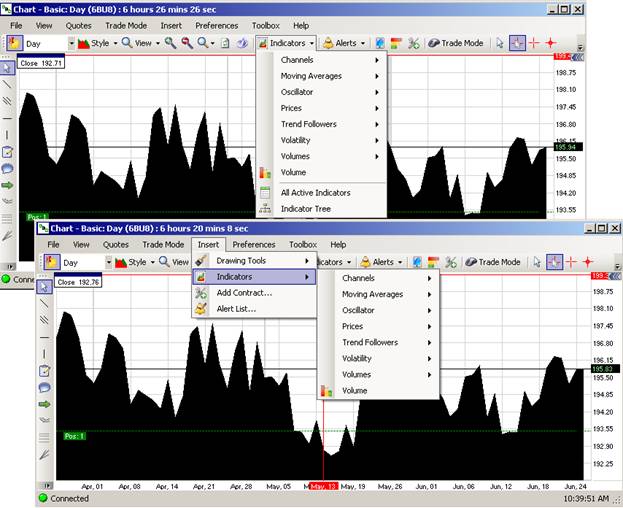
Task: Click zoom out magnifier in upper window toolbar
Action: [187, 43]
